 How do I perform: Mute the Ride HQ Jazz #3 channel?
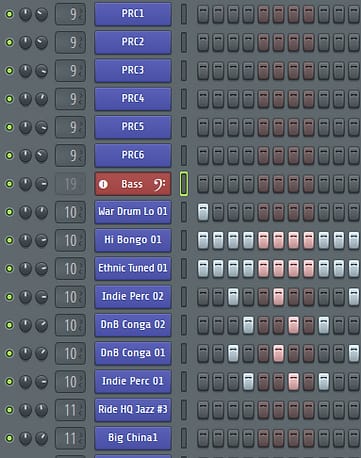click(10, 410)
